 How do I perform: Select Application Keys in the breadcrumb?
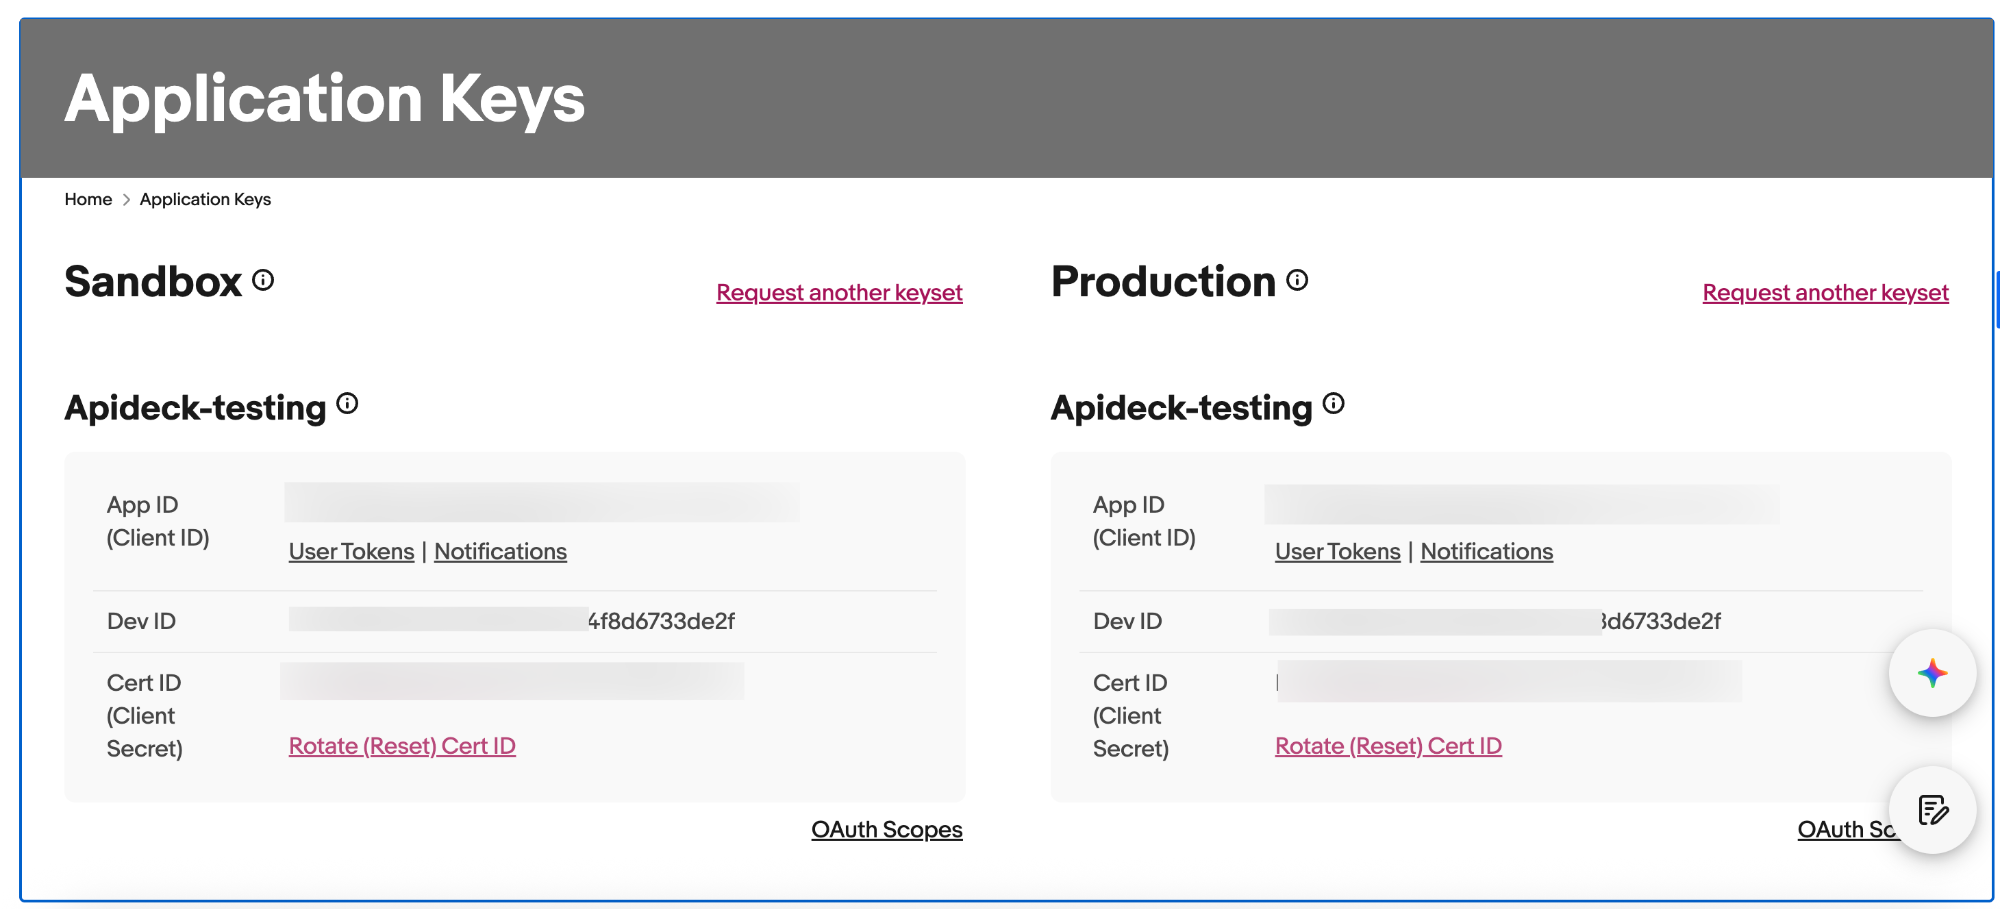point(204,199)
